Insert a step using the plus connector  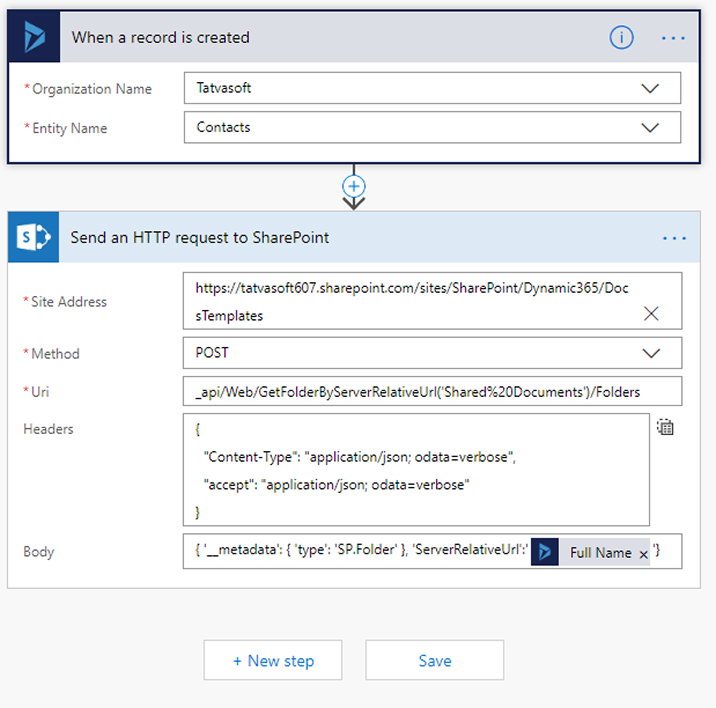pos(353,186)
